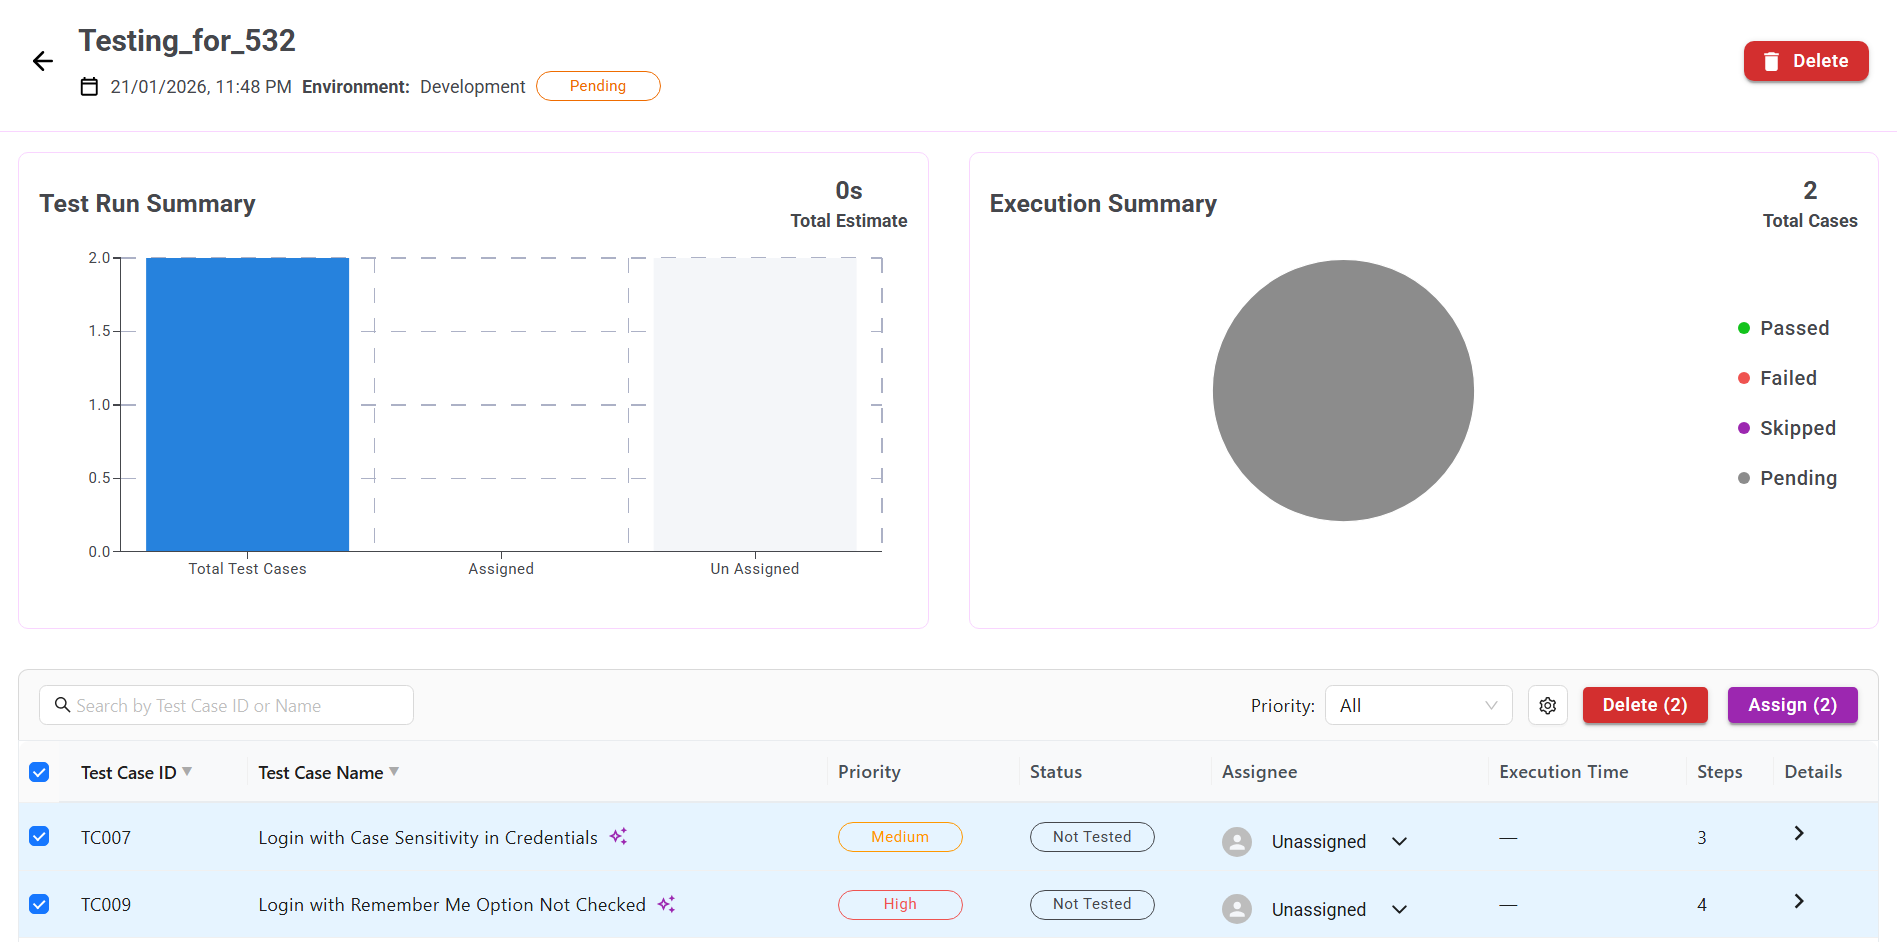Open the Priority filter dropdown

coord(1417,706)
